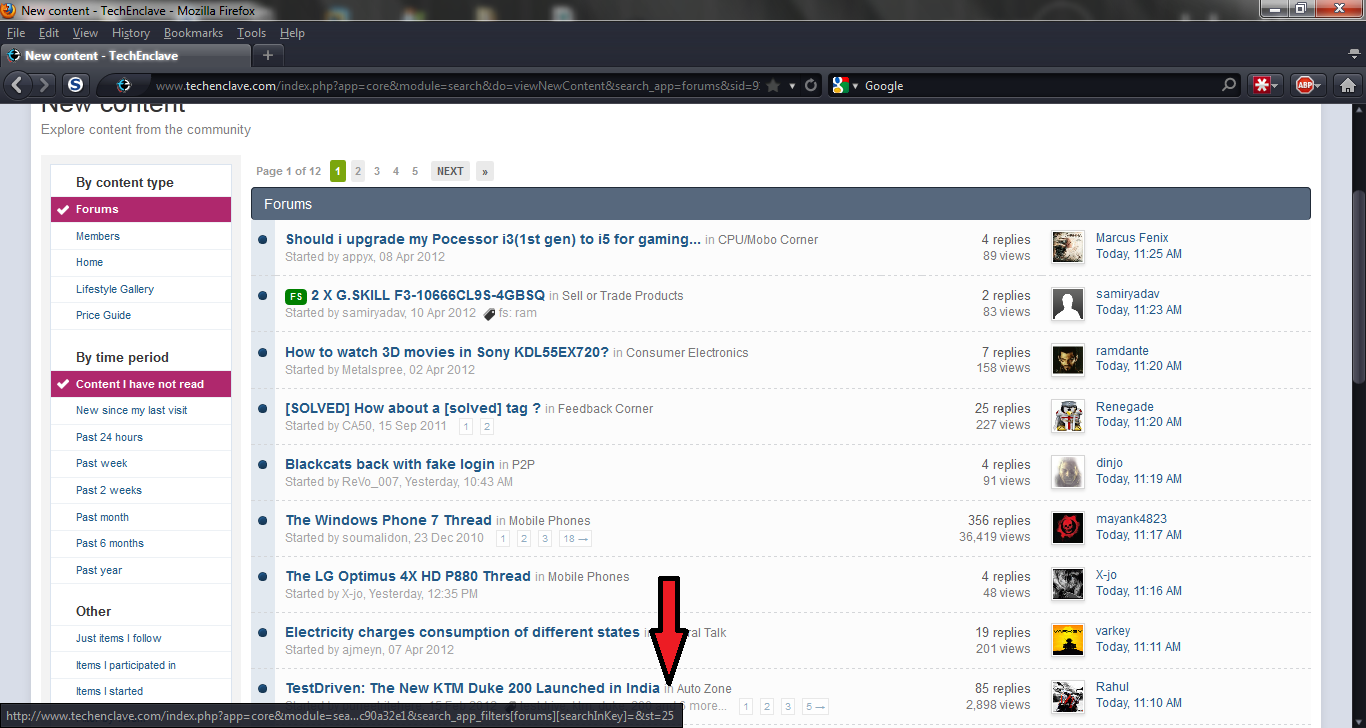
Task: Open varkey's avatar image
Action: click(1068, 640)
